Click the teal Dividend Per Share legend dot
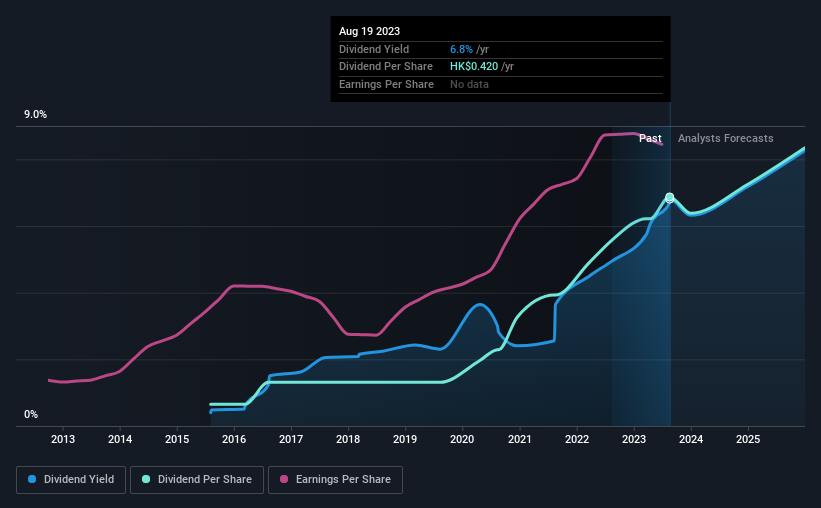 pos(146,479)
